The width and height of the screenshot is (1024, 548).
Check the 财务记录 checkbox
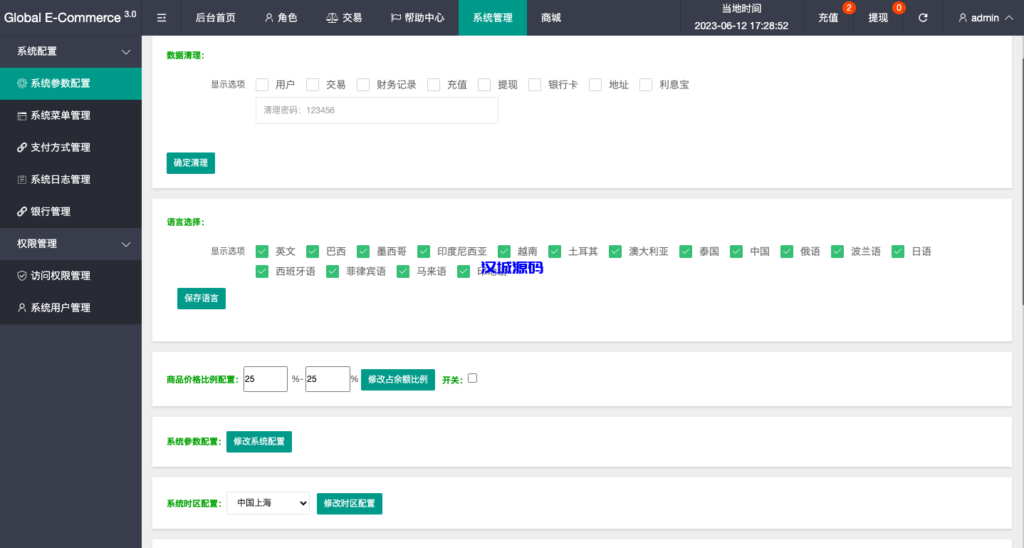point(363,84)
